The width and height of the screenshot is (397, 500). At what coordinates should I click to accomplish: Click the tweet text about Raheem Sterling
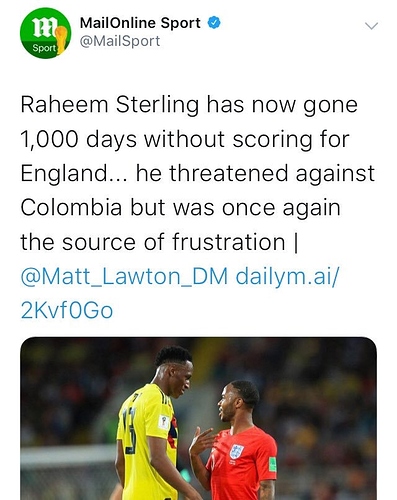198,173
